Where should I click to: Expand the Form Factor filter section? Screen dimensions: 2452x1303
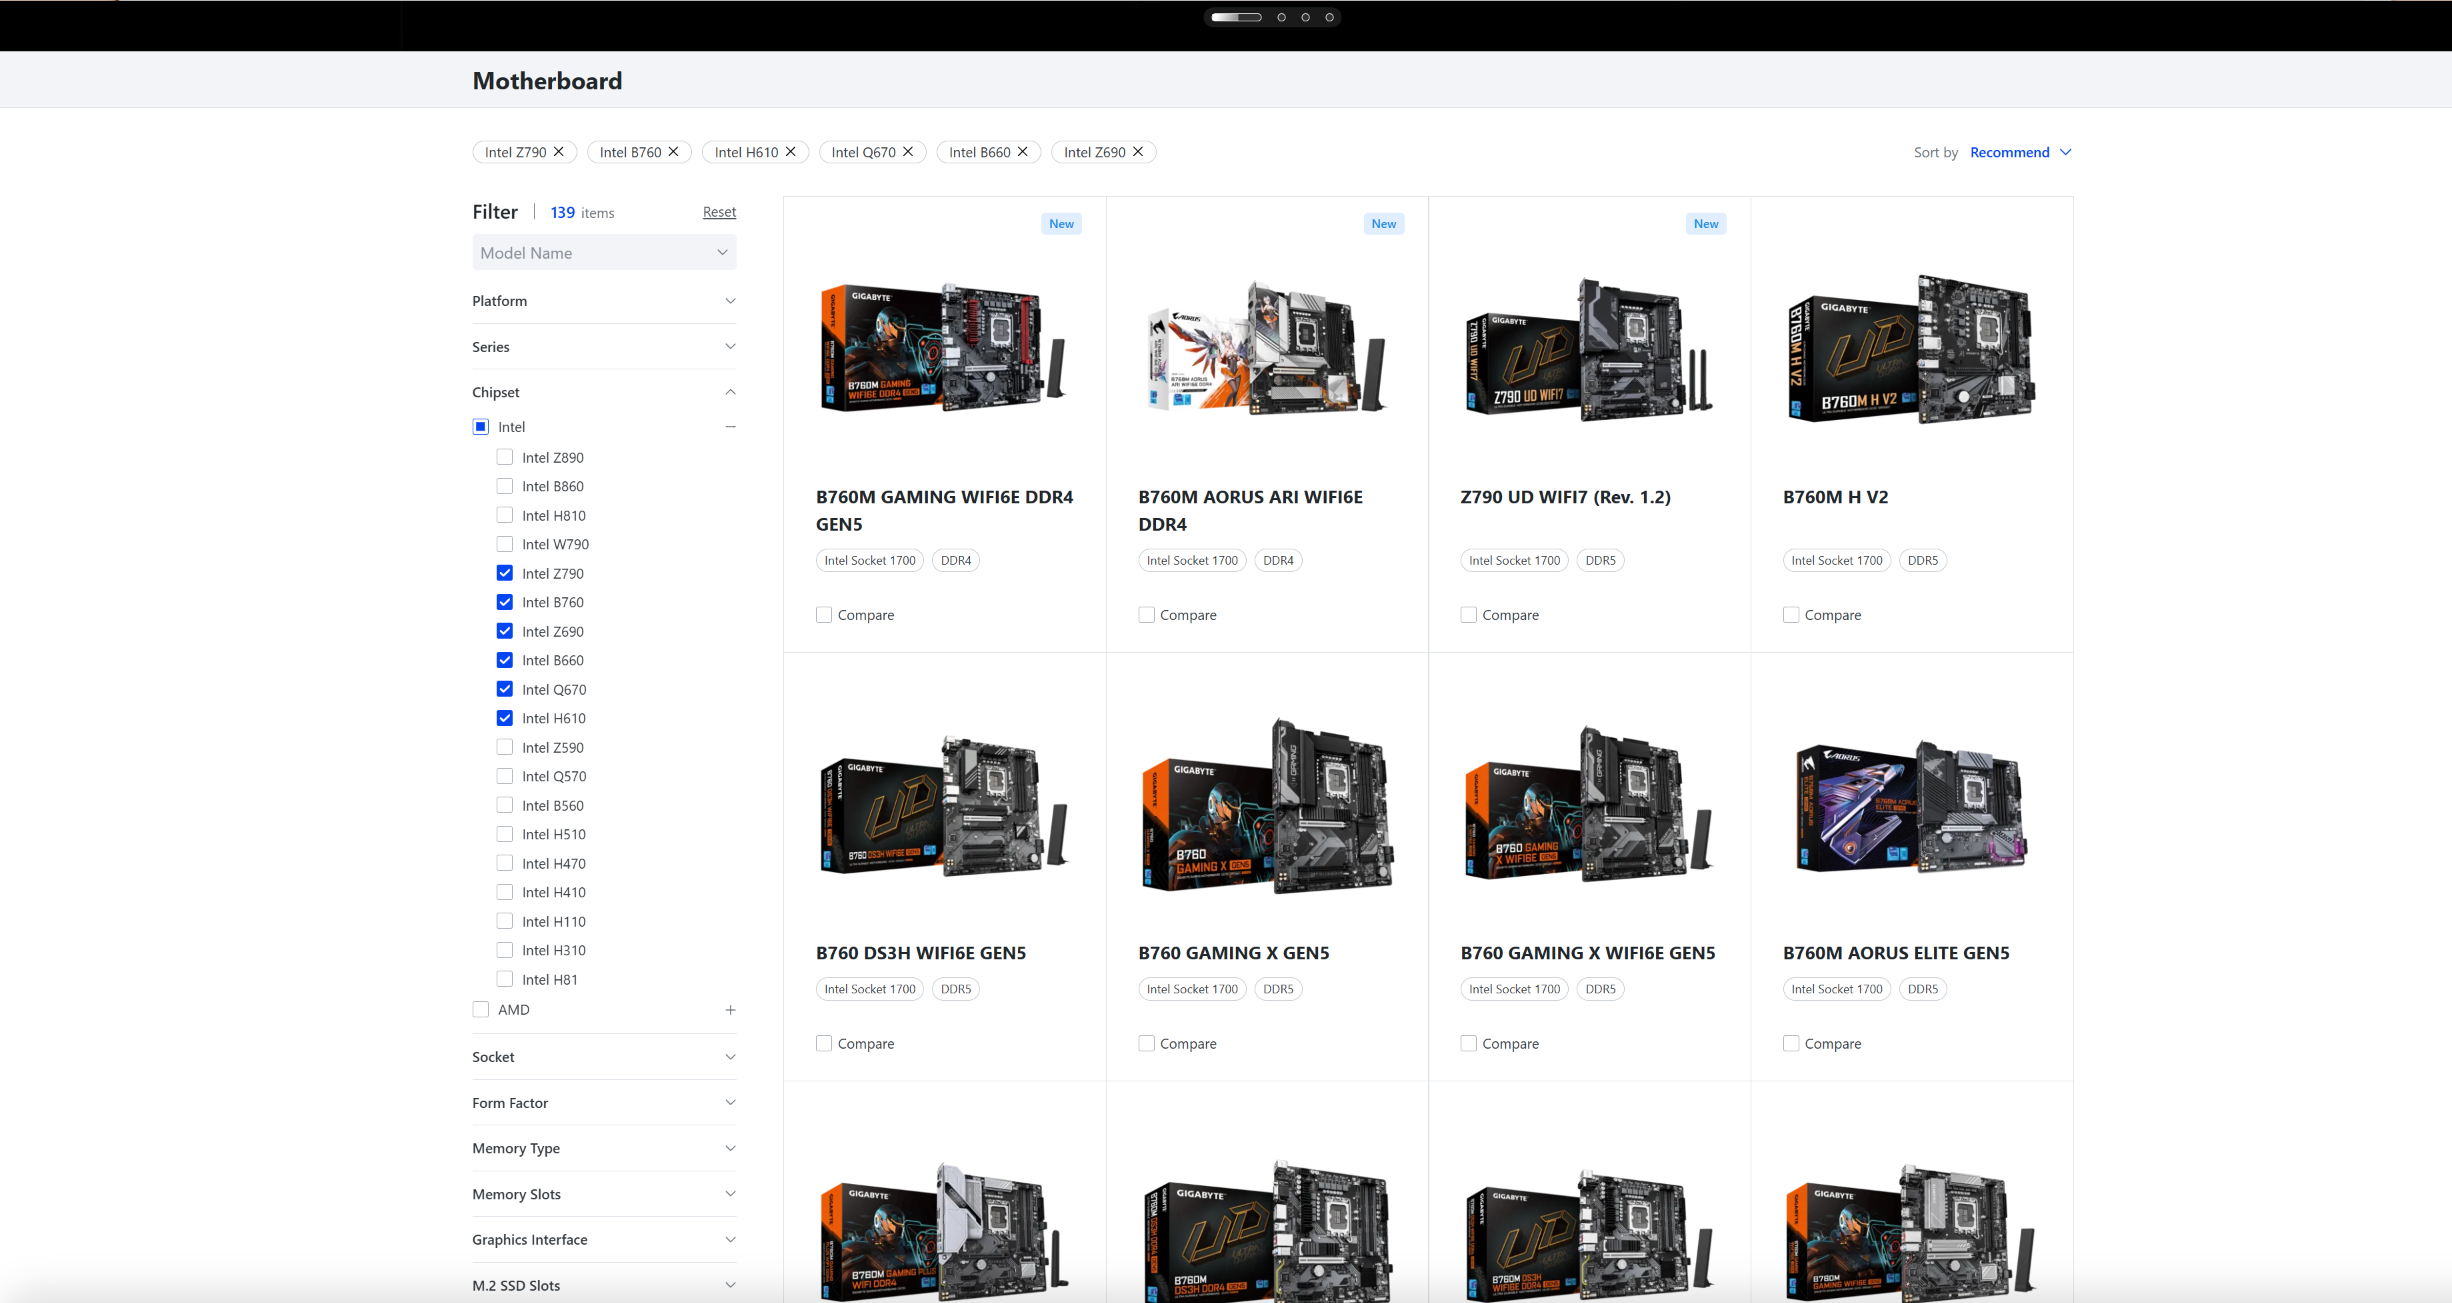pyautogui.click(x=604, y=1103)
